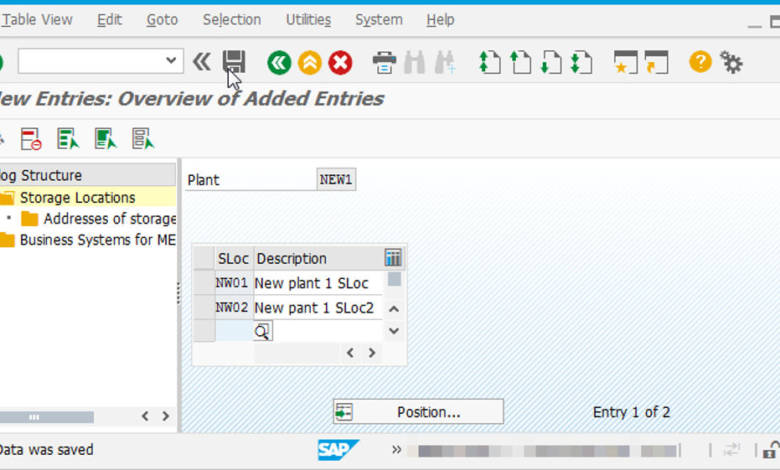Screen dimensions: 780x470
Task: Select row NW01 via row selector
Action: point(204,283)
